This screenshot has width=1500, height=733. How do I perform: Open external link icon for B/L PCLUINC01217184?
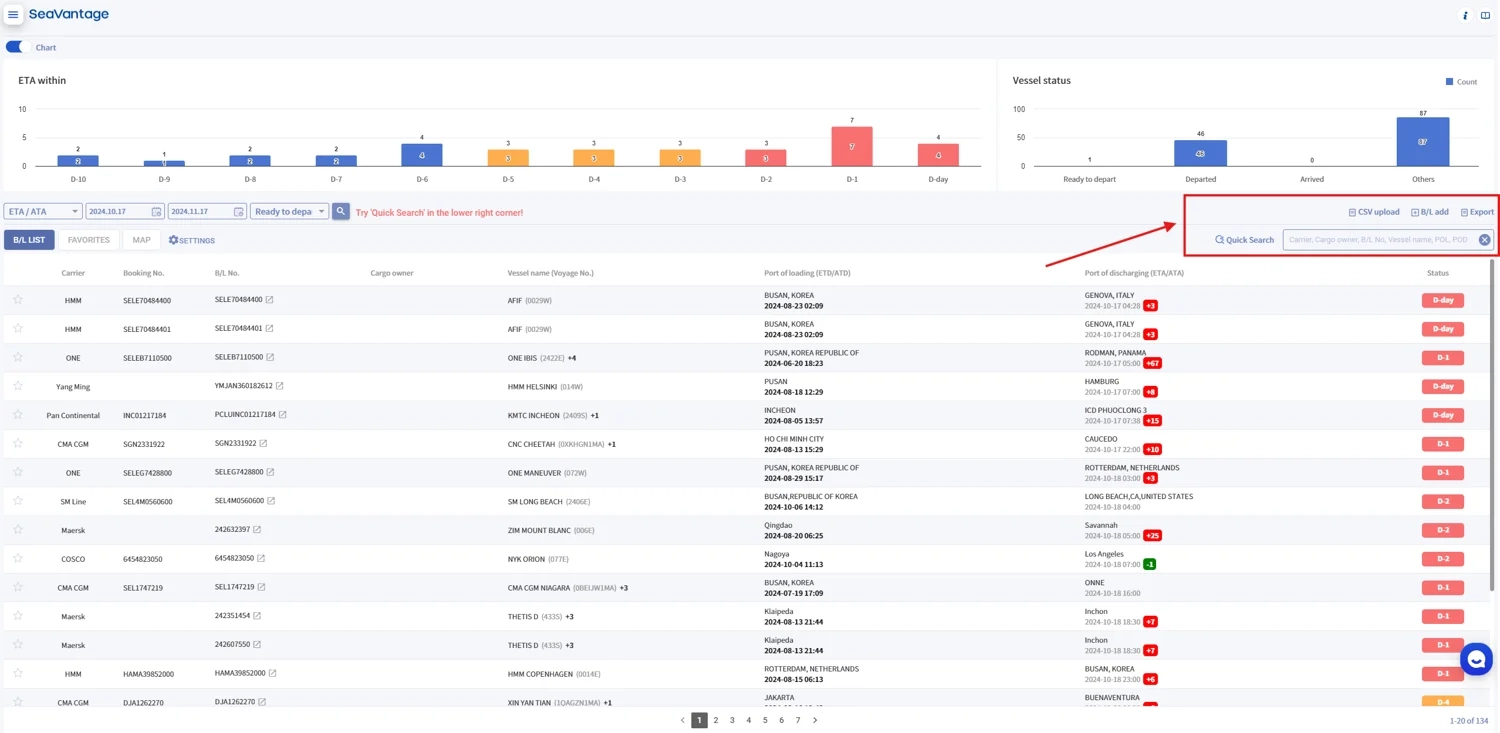point(283,414)
